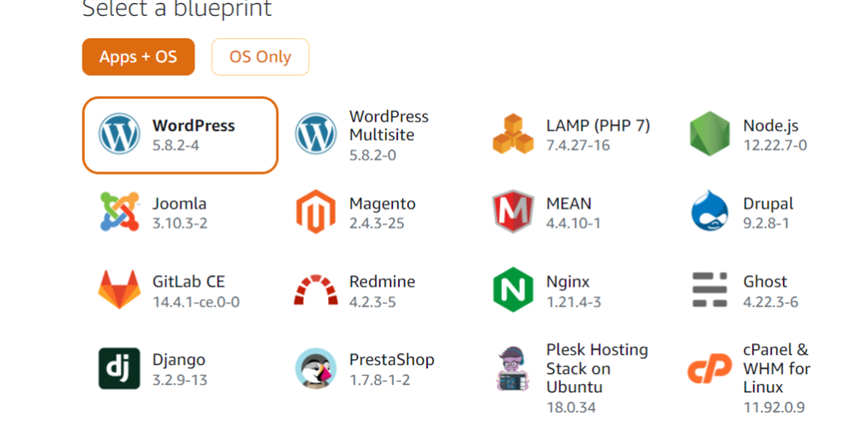The image size is (850, 439).
Task: Click the PrestaShop penguin icon
Action: [316, 369]
